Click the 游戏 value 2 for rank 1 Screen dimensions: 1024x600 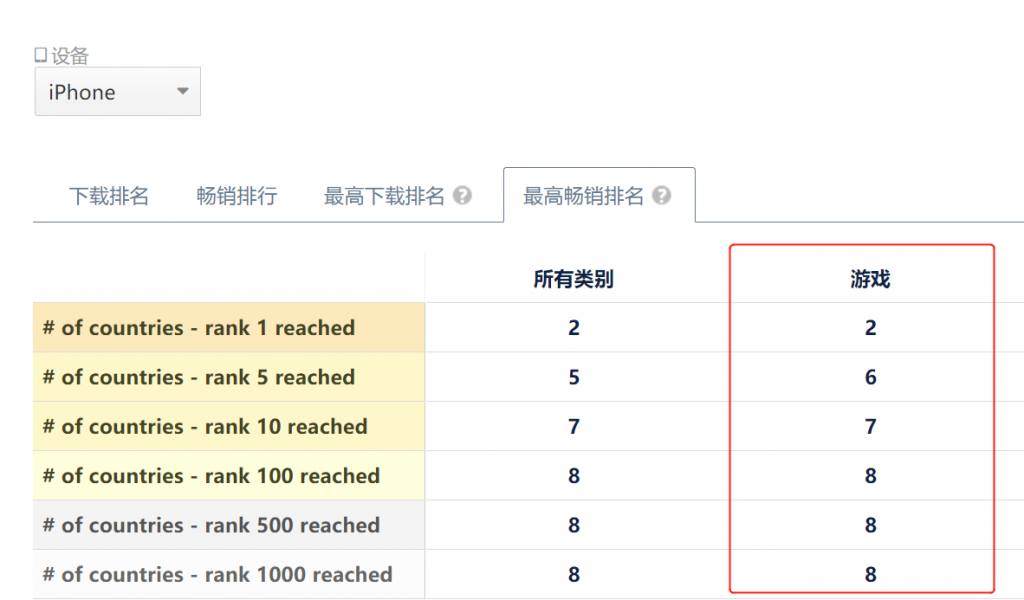pyautogui.click(x=870, y=328)
